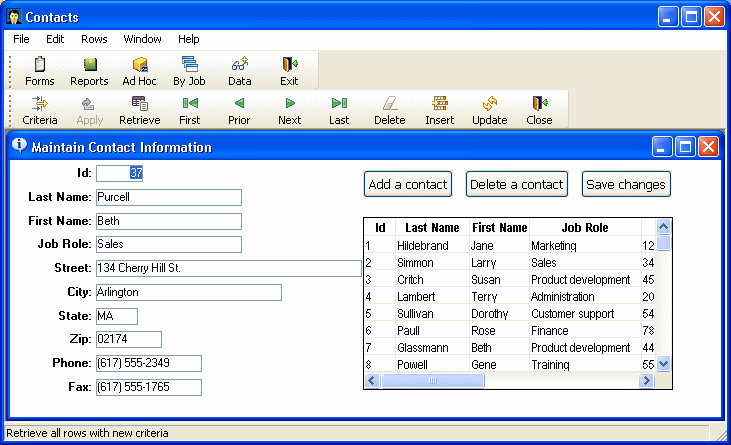
Task: Select the Simmon row in table
Action: click(510, 262)
